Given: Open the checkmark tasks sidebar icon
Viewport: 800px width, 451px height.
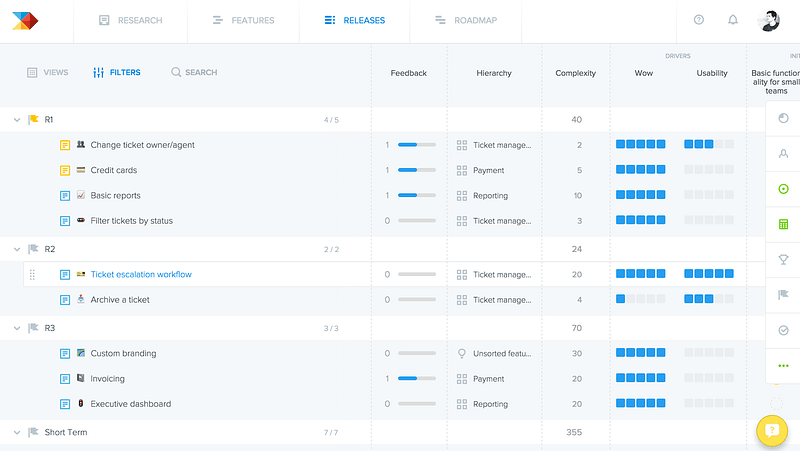Looking at the screenshot, I should 783,330.
